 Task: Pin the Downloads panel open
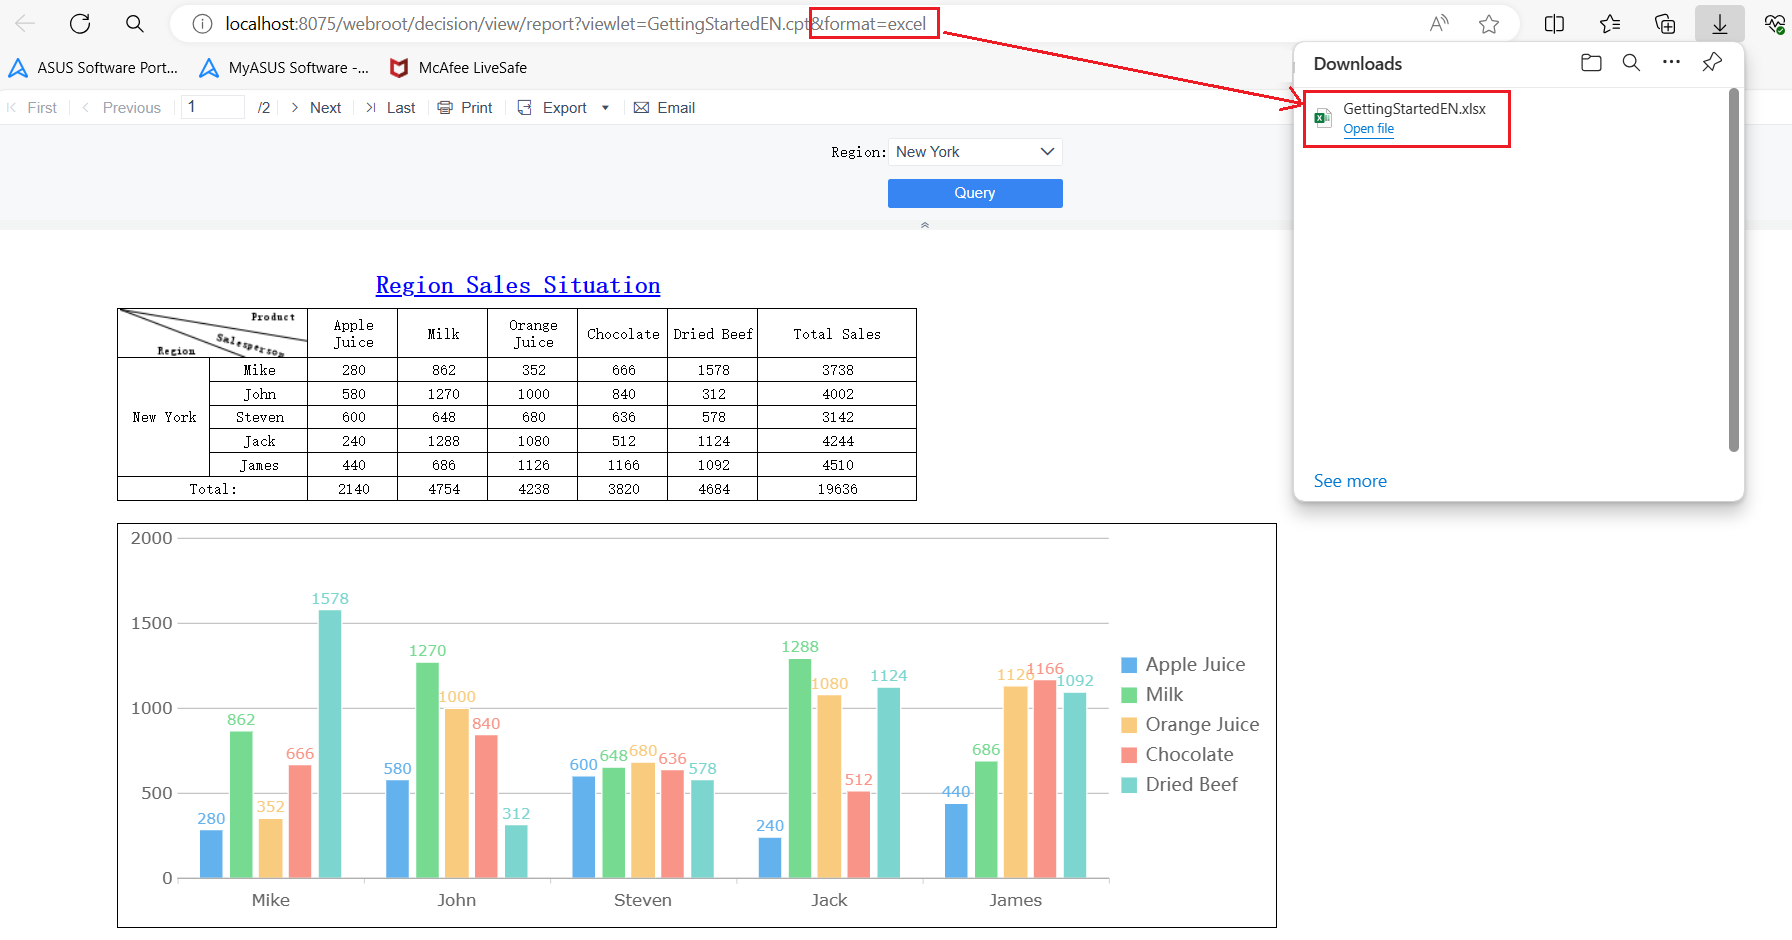click(1711, 62)
